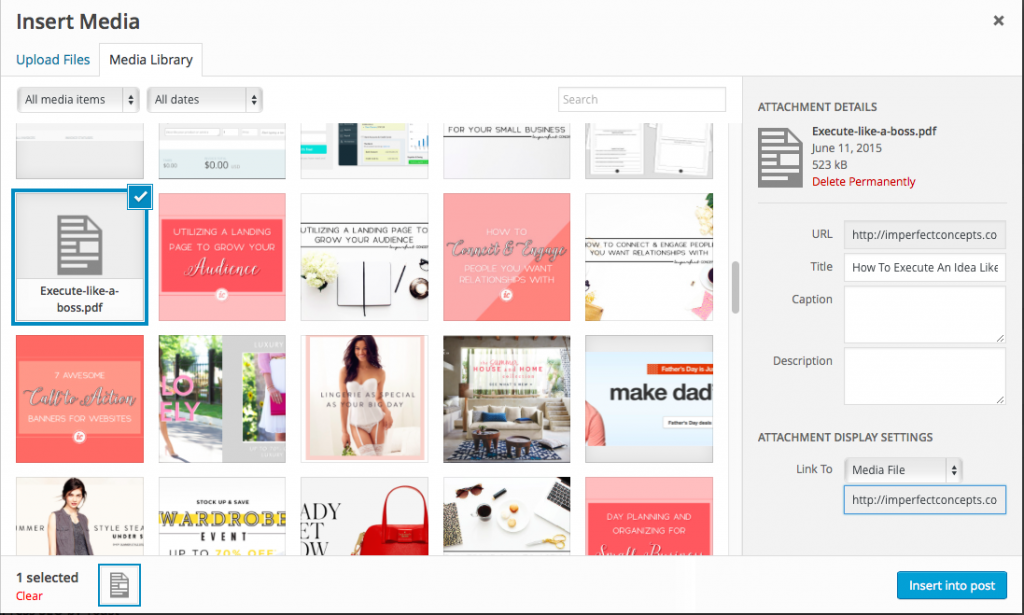Select pink Utilizing a Landing Page Audience image
Image resolution: width=1024 pixels, height=615 pixels.
pyautogui.click(x=222, y=257)
